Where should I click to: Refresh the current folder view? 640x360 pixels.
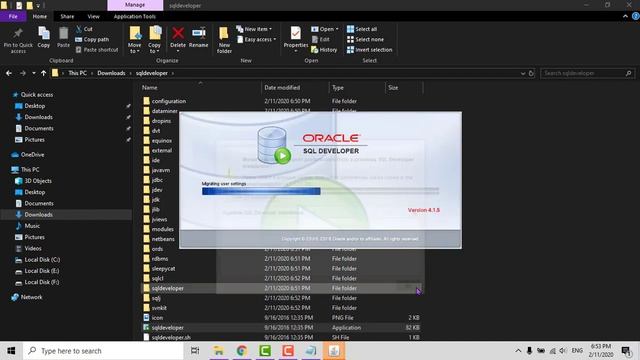[x=531, y=73]
